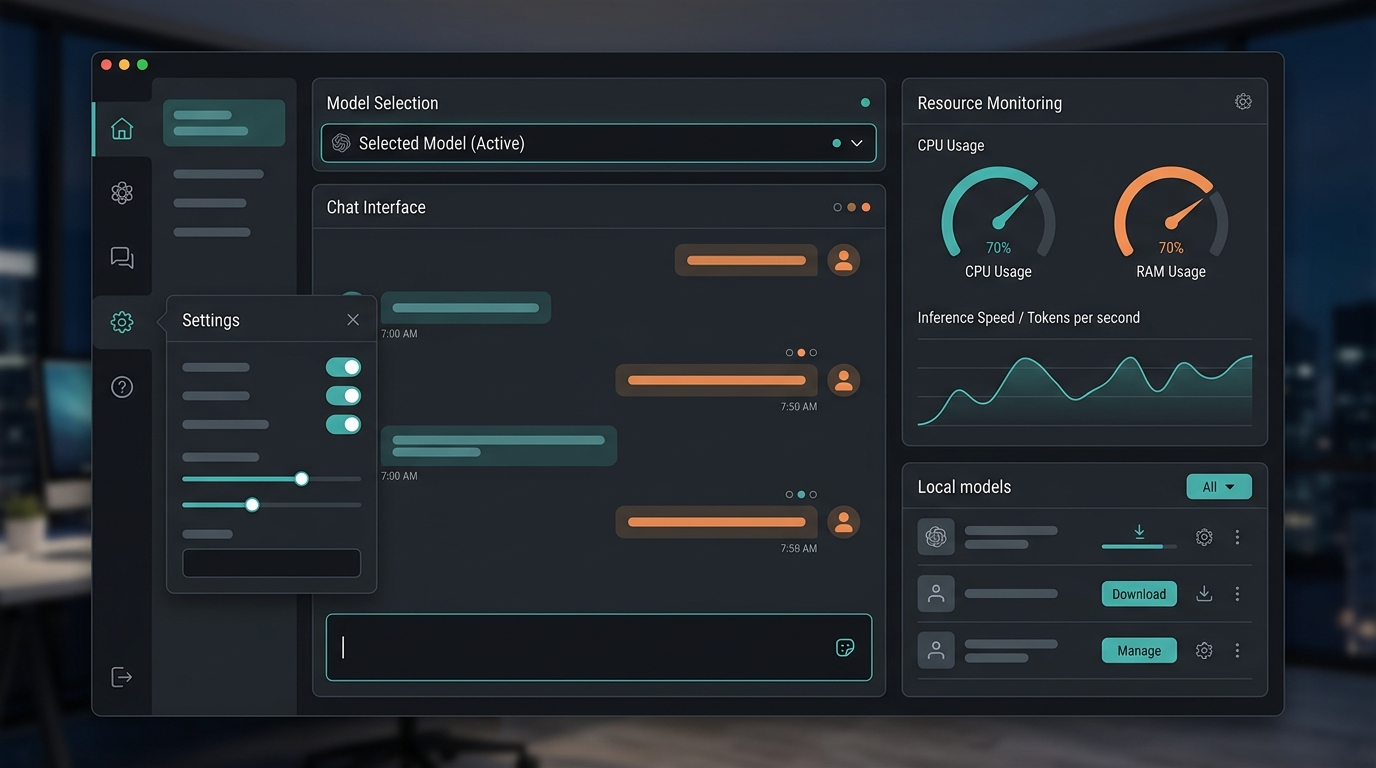
Task: Click the download arrow icon beside Download button
Action: click(x=1204, y=594)
